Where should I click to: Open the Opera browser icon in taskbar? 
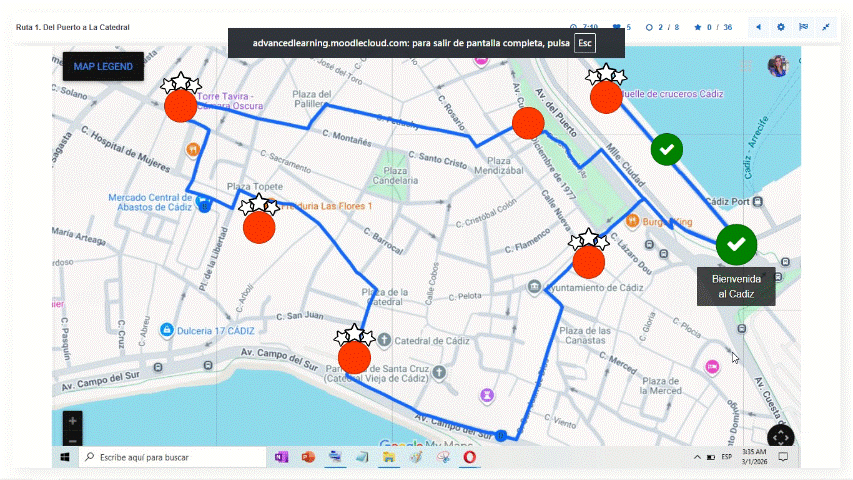(x=468, y=457)
